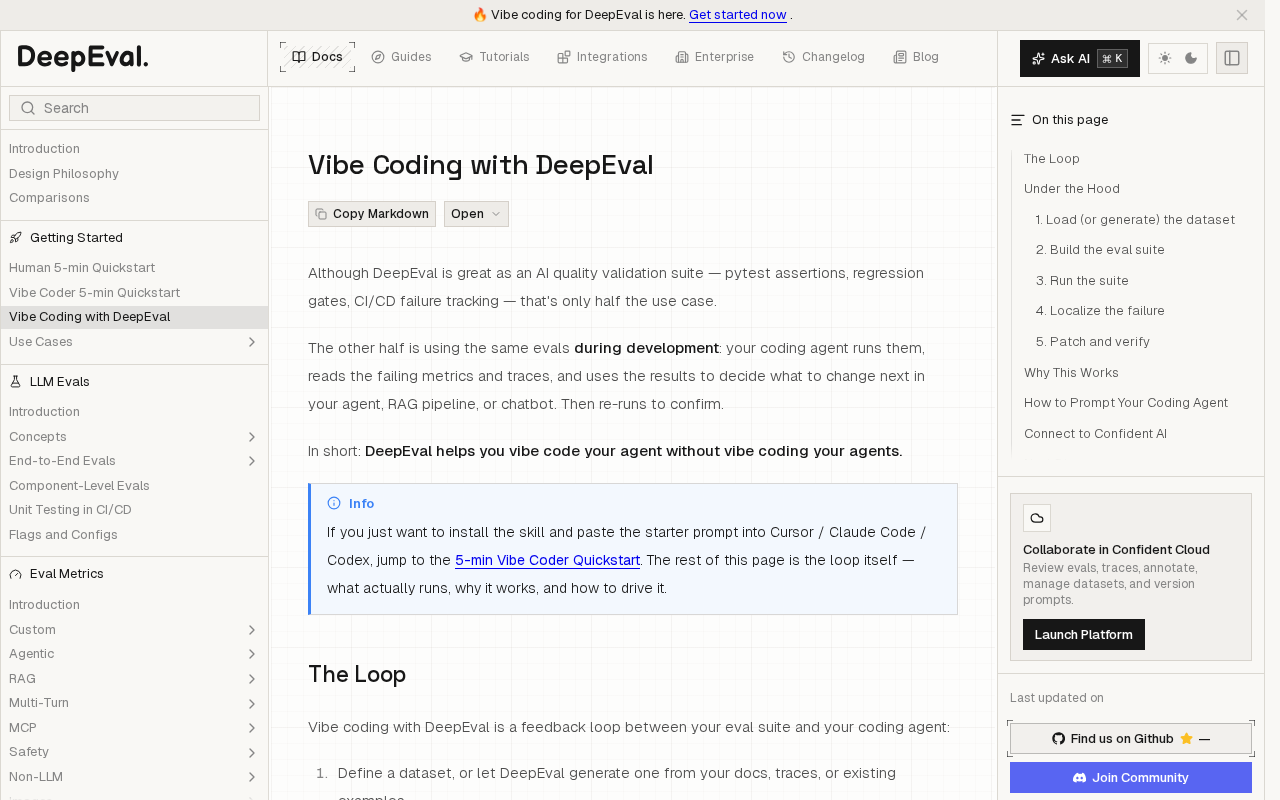This screenshot has height=800, width=1280.
Task: Jump to How to Prompt Your Coding Agent
Action: click(1126, 403)
